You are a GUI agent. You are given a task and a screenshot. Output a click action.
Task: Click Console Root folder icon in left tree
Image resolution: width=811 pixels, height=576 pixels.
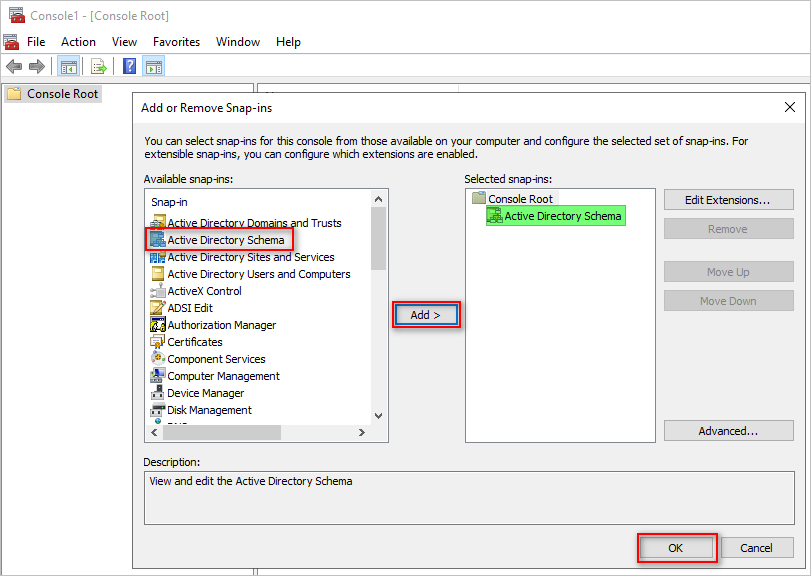(x=14, y=94)
